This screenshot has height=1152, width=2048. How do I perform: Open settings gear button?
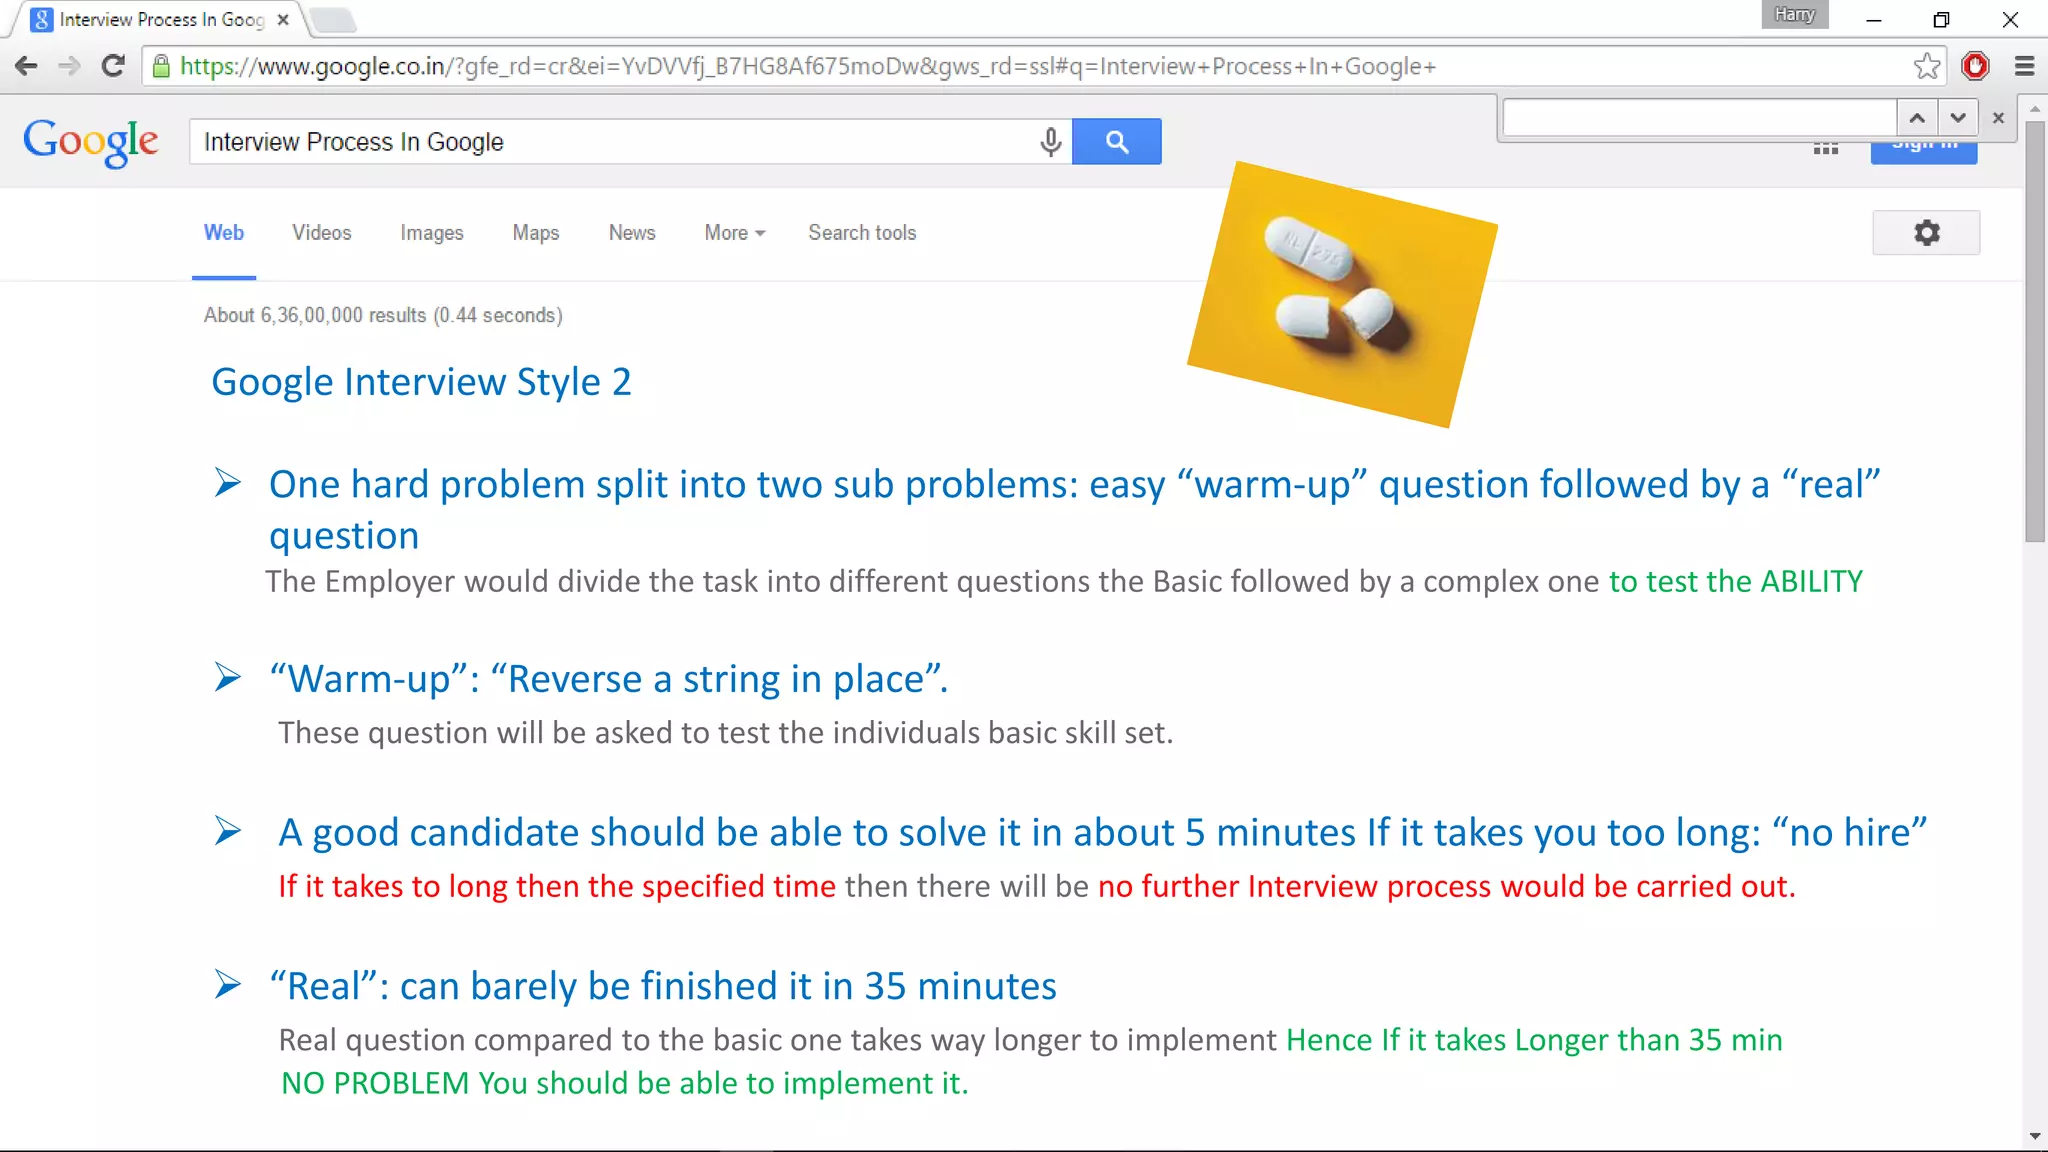click(1926, 232)
